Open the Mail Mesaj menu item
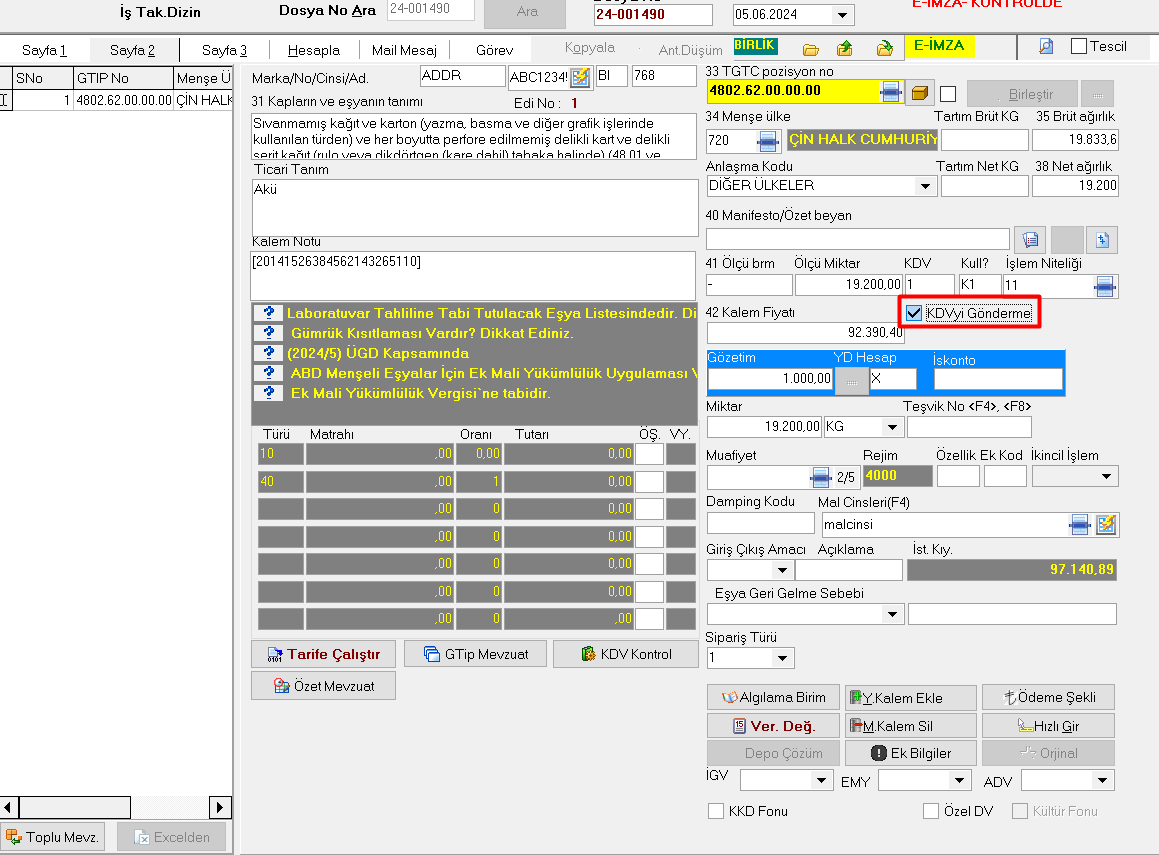This screenshot has width=1159, height=855. 404,50
